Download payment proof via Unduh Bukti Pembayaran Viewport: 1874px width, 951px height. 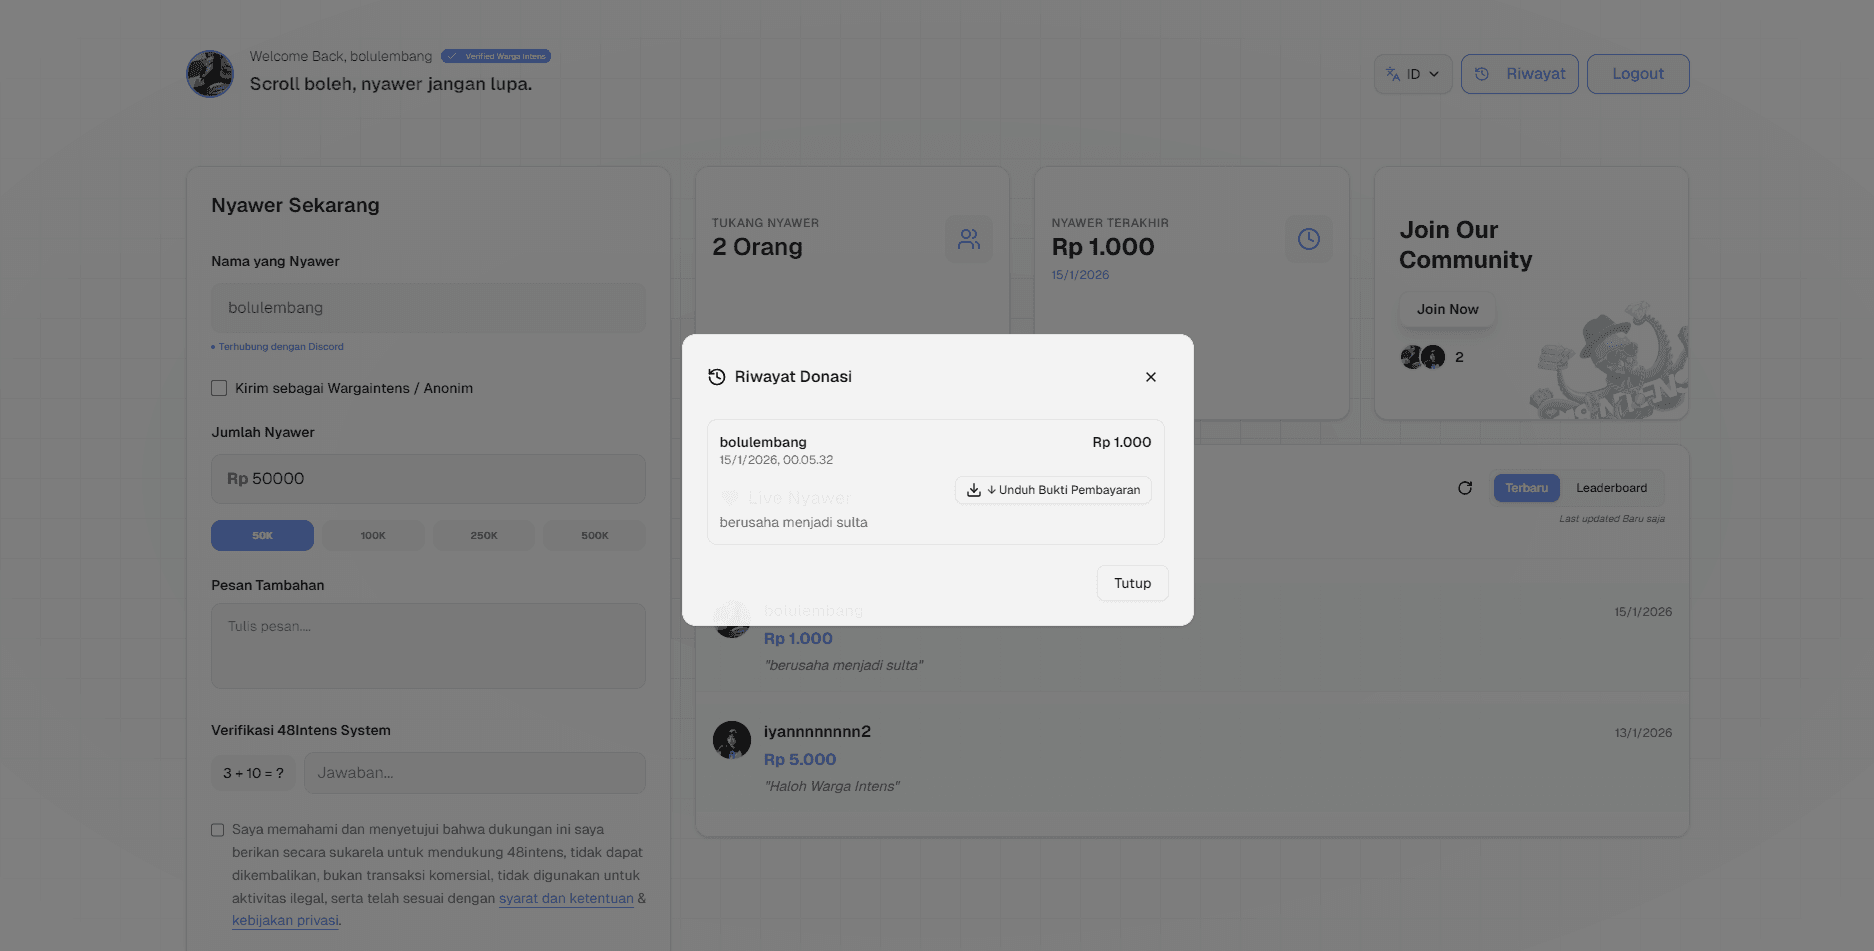(x=1053, y=490)
